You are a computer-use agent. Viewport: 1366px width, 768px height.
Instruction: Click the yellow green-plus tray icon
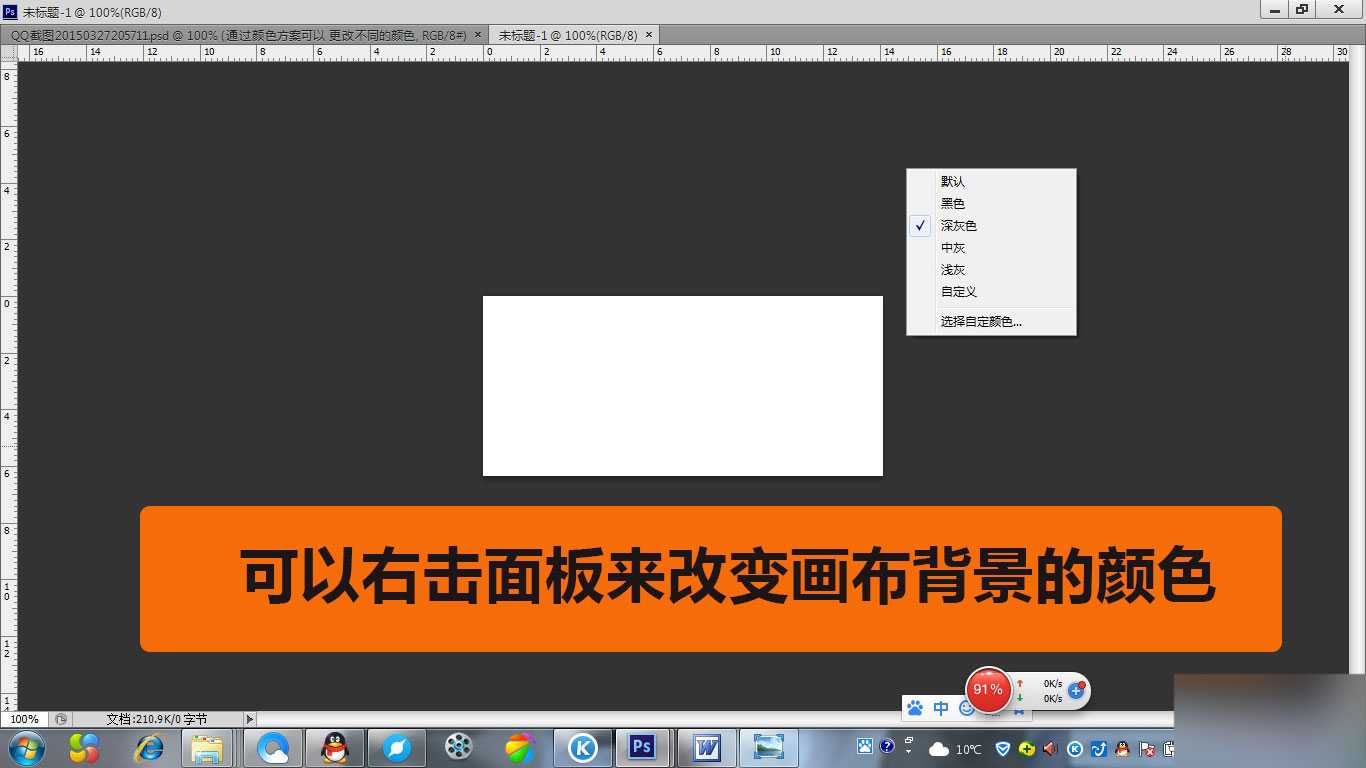point(1027,748)
